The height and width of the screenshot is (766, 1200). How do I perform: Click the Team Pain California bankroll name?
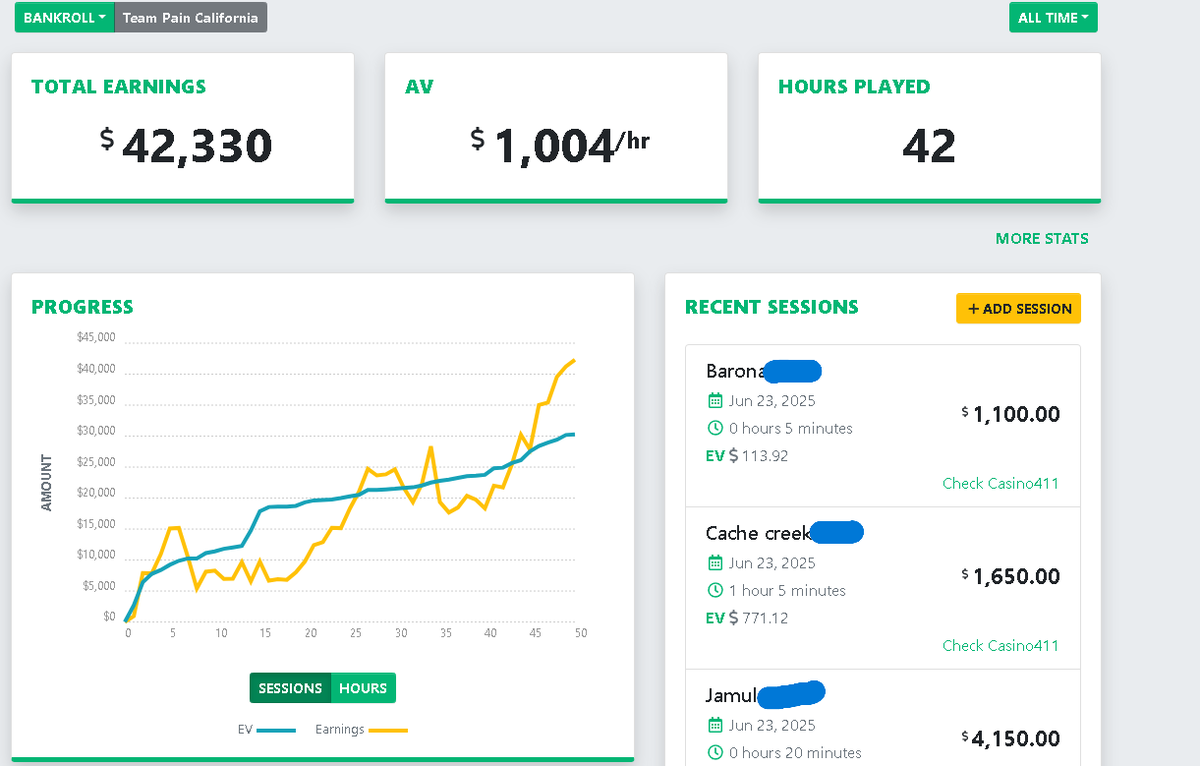click(190, 17)
